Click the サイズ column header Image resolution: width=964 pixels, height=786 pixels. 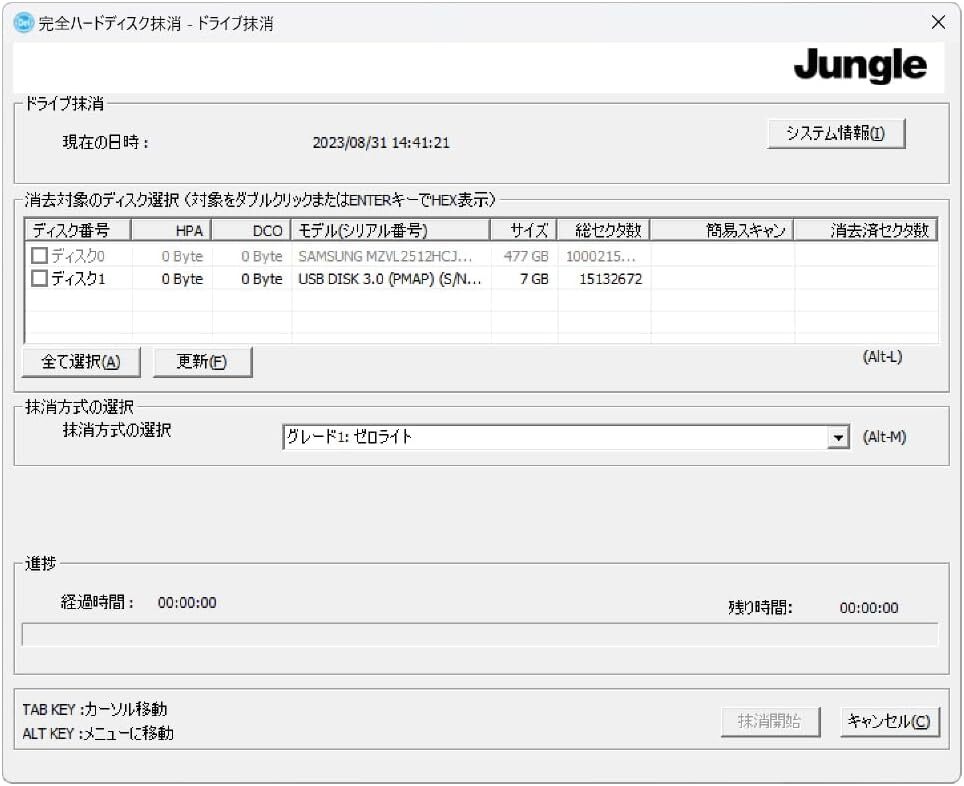coord(524,231)
